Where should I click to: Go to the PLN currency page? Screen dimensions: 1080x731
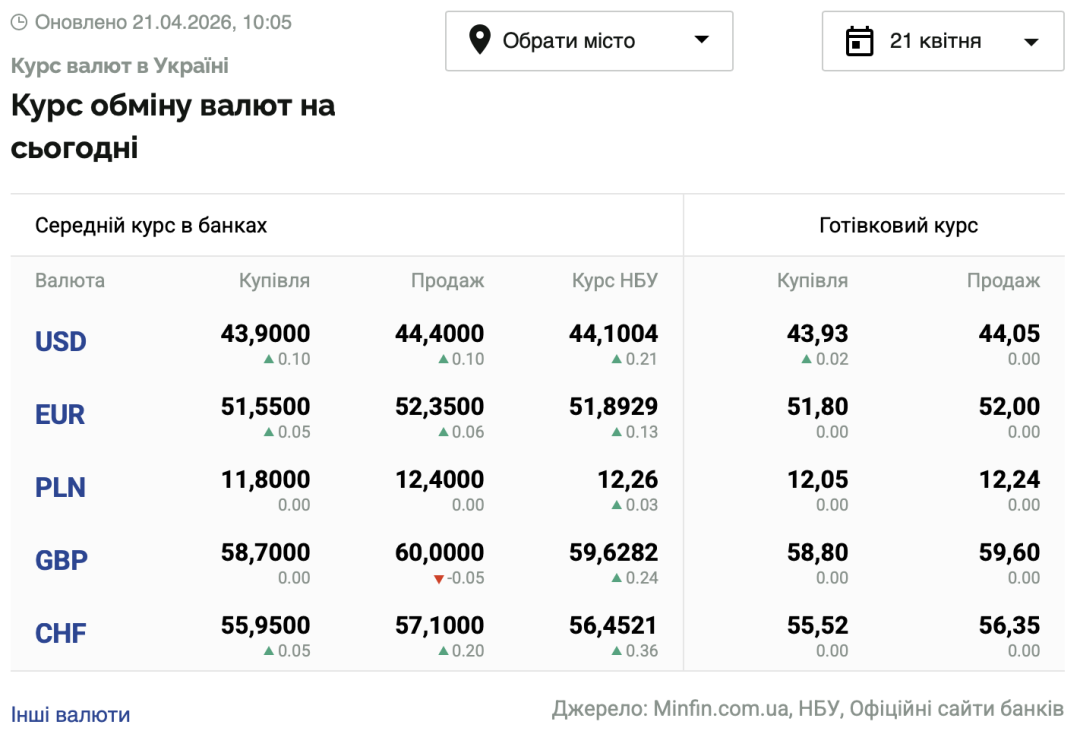(x=60, y=488)
